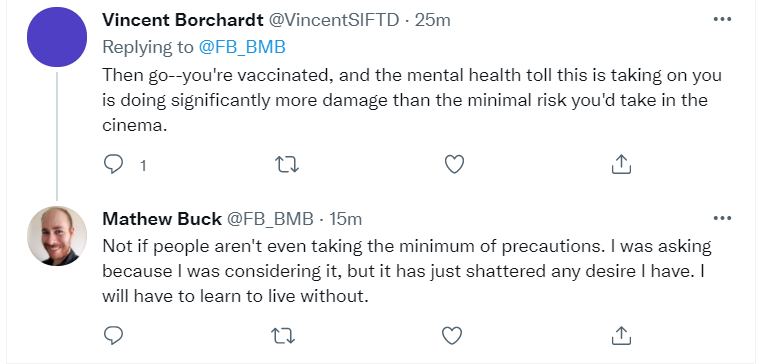Open Vincent Borchardt's purple profile avatar

(57, 37)
